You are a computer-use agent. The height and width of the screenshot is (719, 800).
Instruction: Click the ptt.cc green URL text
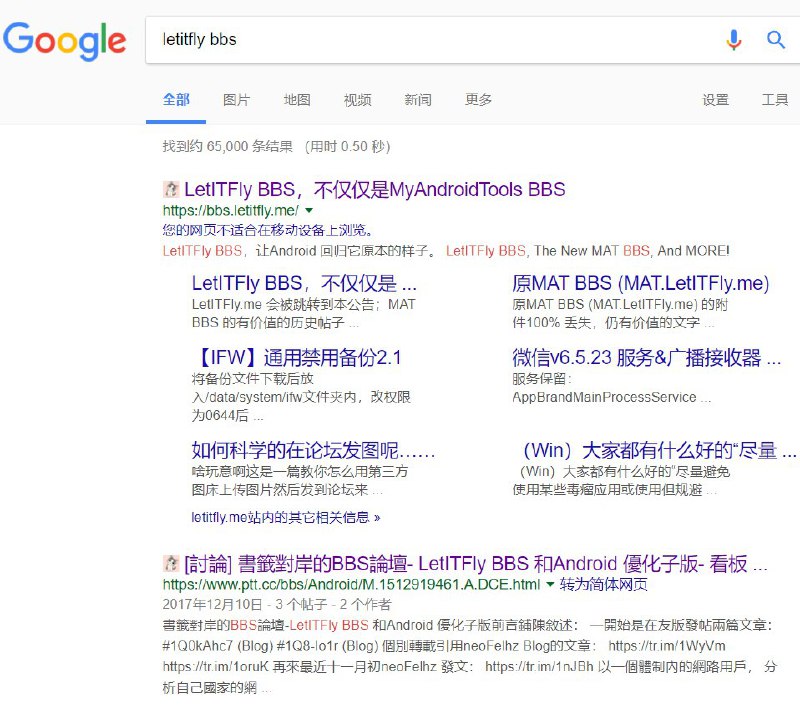click(x=351, y=584)
